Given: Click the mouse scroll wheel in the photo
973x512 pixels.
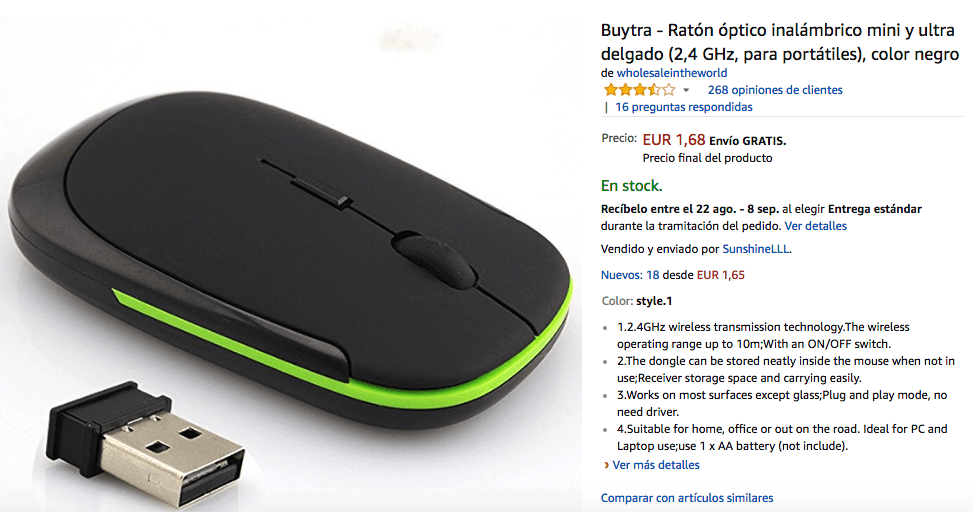Looking at the screenshot, I should click(x=433, y=259).
